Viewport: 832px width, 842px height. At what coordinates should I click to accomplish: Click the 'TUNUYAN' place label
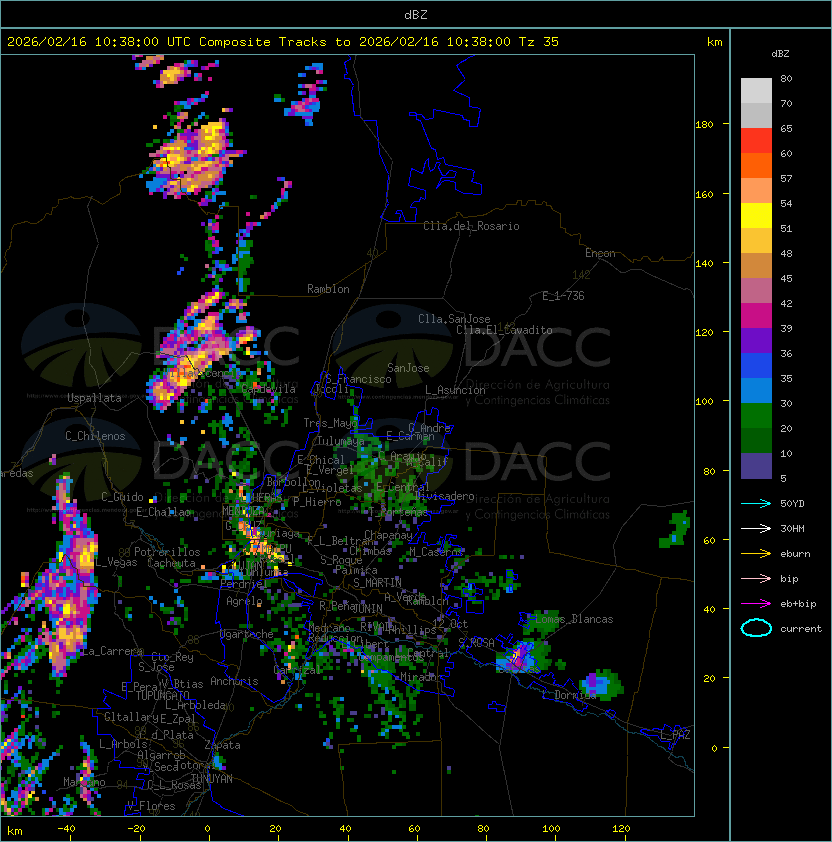point(212,779)
